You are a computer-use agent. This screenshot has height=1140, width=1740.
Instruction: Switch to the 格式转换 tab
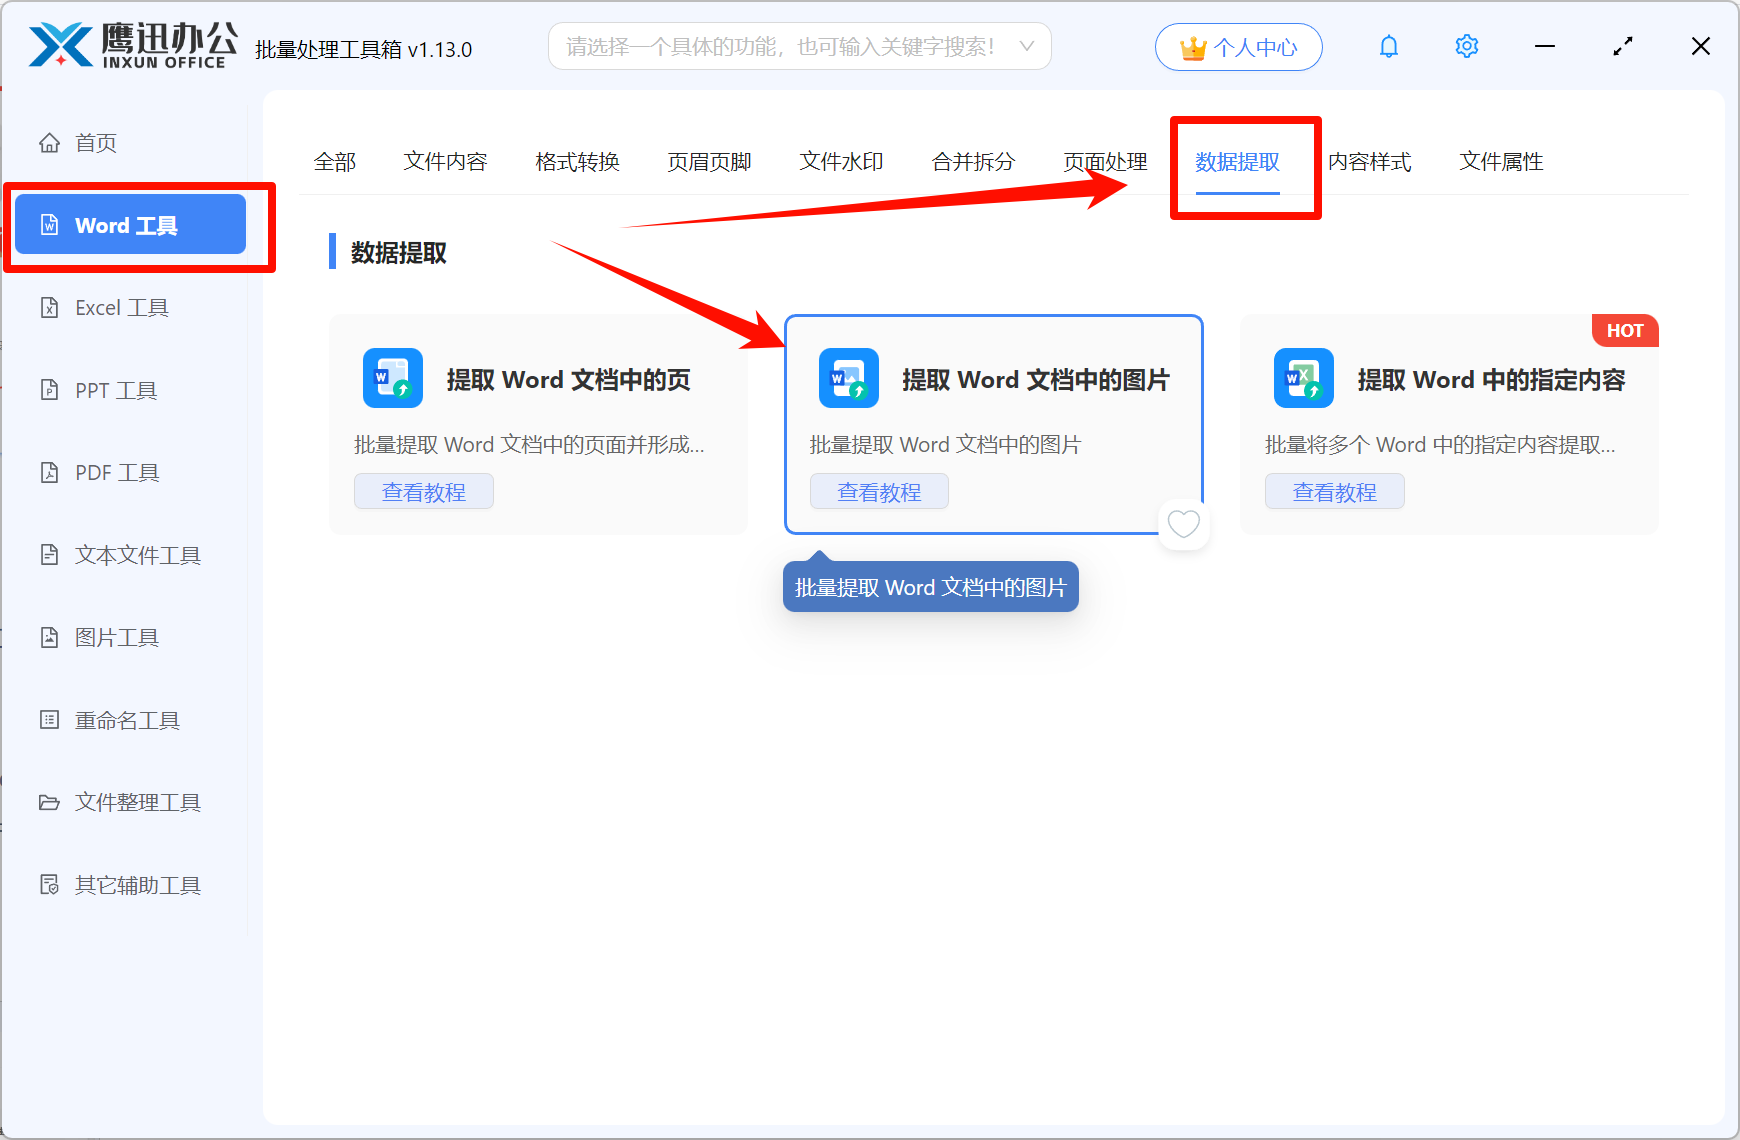(x=577, y=161)
